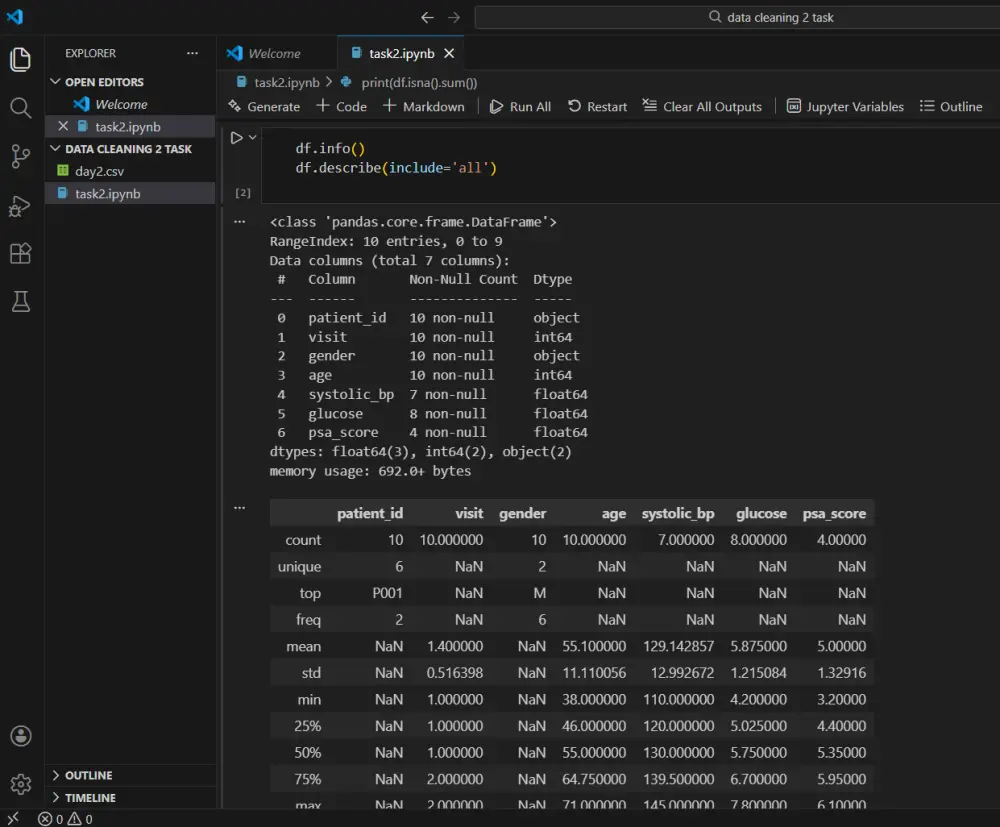
Task: Open the Extensions view
Action: pos(20,254)
